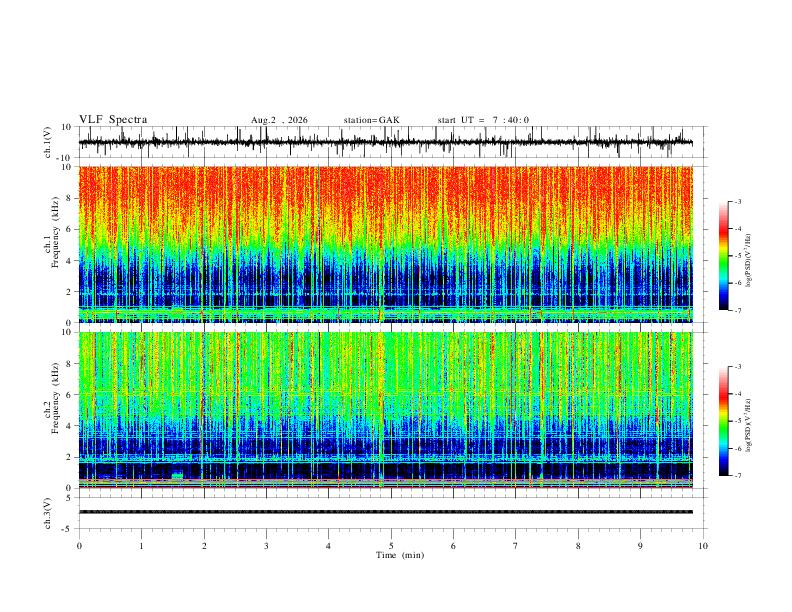Click the ch.1 voltage waveform trace
The height and width of the screenshot is (612, 792).
[385, 142]
